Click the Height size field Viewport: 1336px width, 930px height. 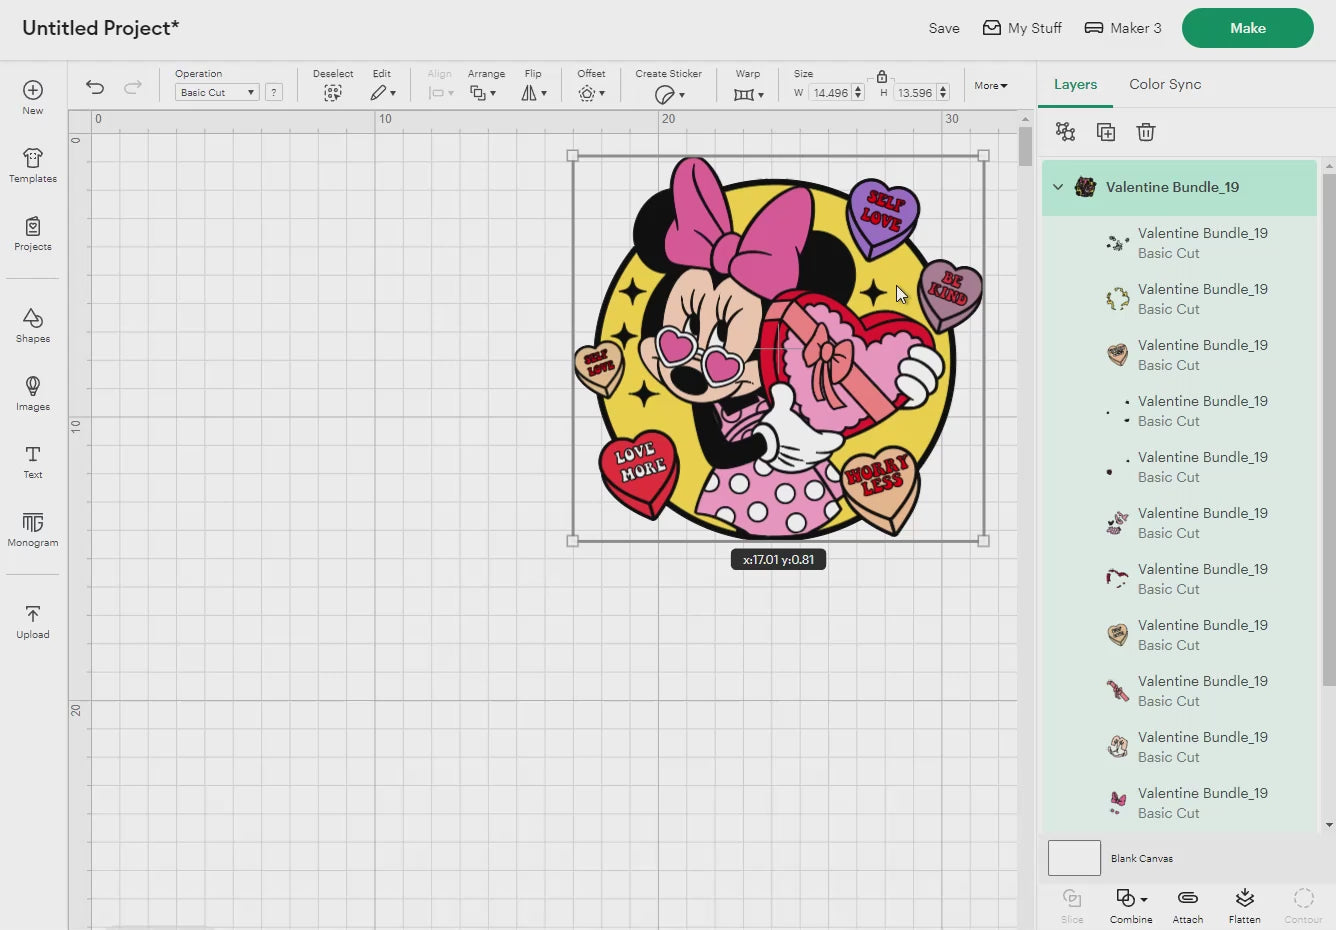pos(915,93)
